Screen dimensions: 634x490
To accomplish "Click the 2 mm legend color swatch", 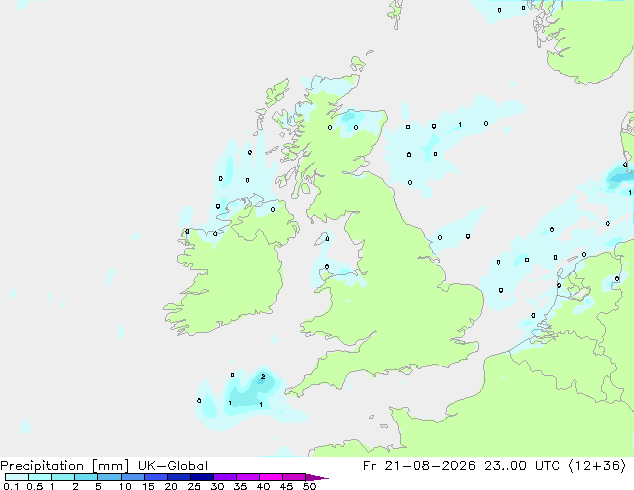I will (x=86, y=477).
